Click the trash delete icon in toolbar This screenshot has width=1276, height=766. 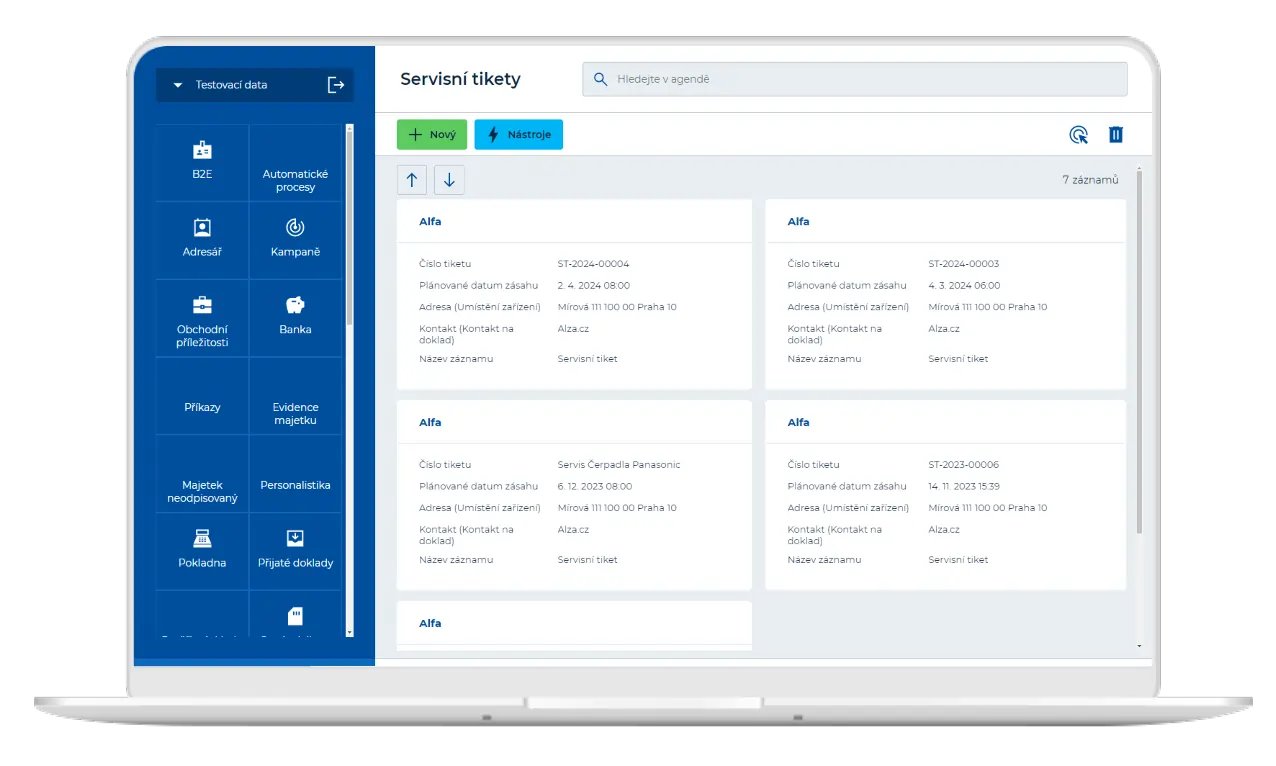(1116, 135)
